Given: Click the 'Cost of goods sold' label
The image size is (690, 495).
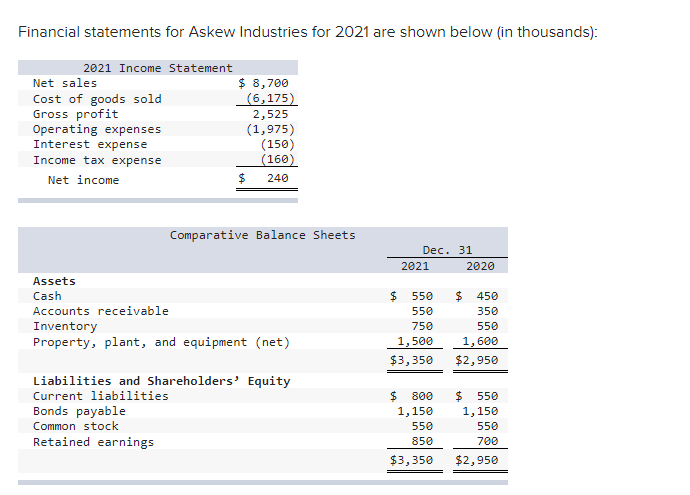Looking at the screenshot, I should pyautogui.click(x=97, y=99).
